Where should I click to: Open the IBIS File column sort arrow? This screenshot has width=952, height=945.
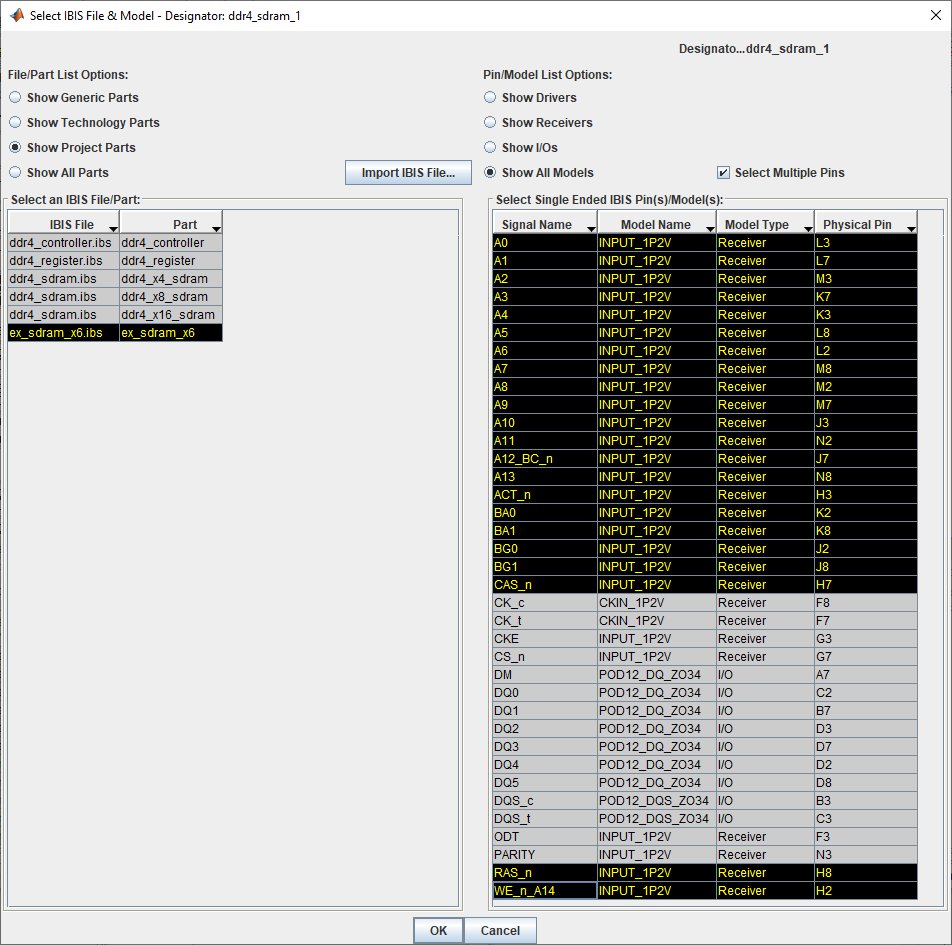pyautogui.click(x=114, y=228)
